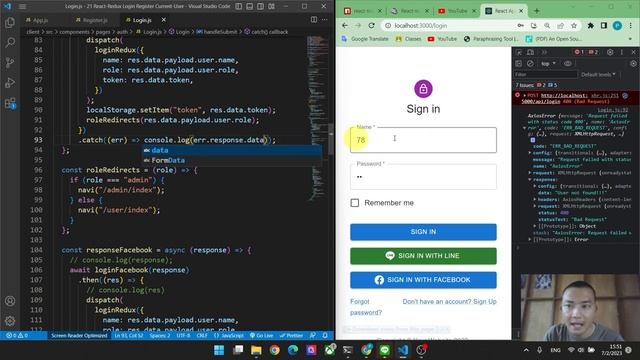This screenshot has height=360, width=640.
Task: Click the zoom magnifier icon in address bar
Action: 547,25
